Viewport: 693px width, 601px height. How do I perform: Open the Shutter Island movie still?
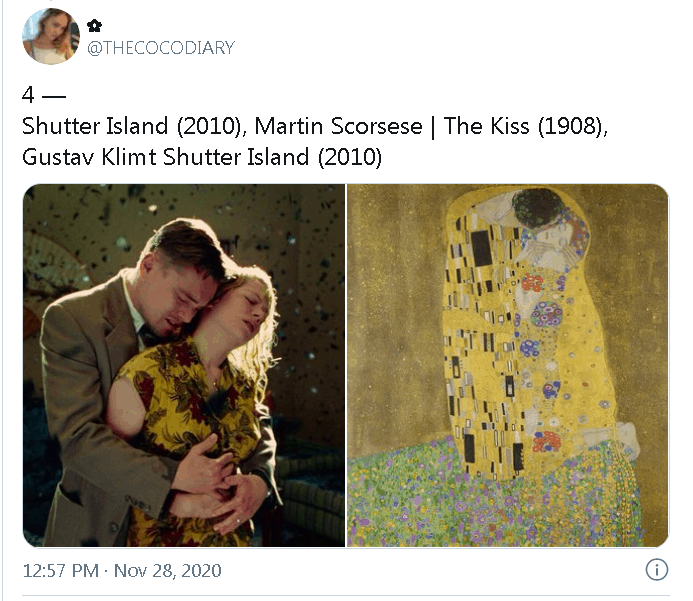tap(184, 365)
